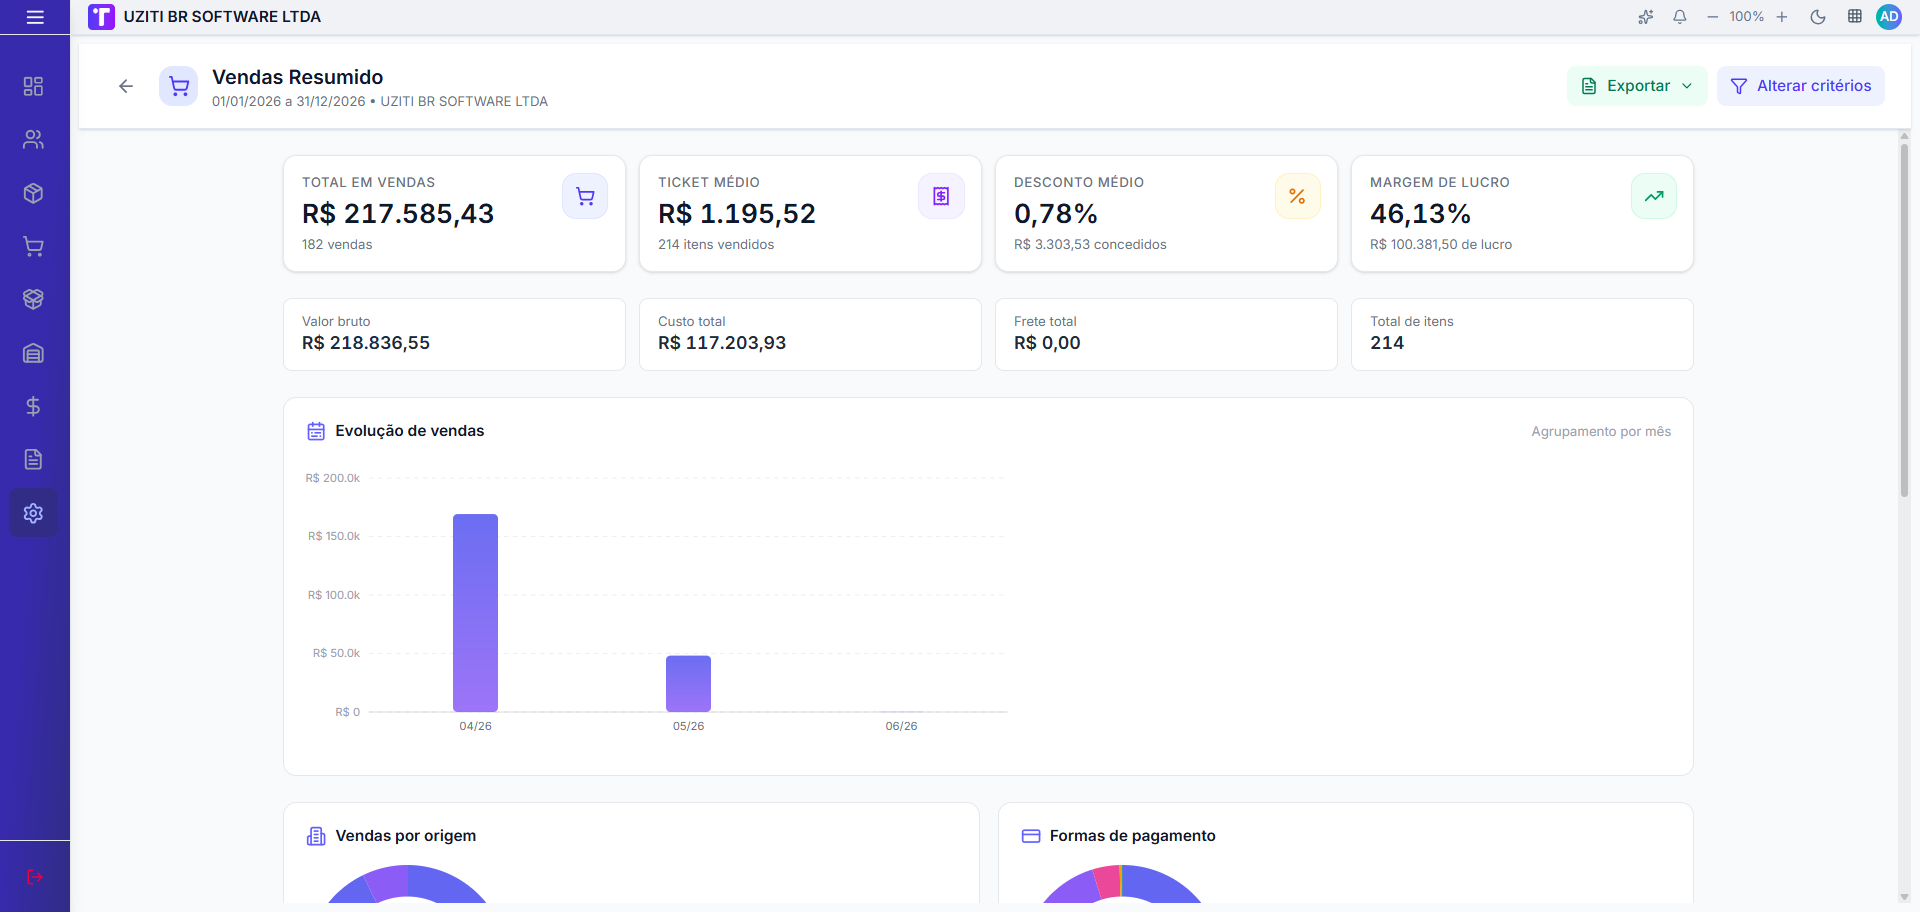Click the 100% zoom level text
Image resolution: width=1920 pixels, height=912 pixels.
pyautogui.click(x=1747, y=17)
